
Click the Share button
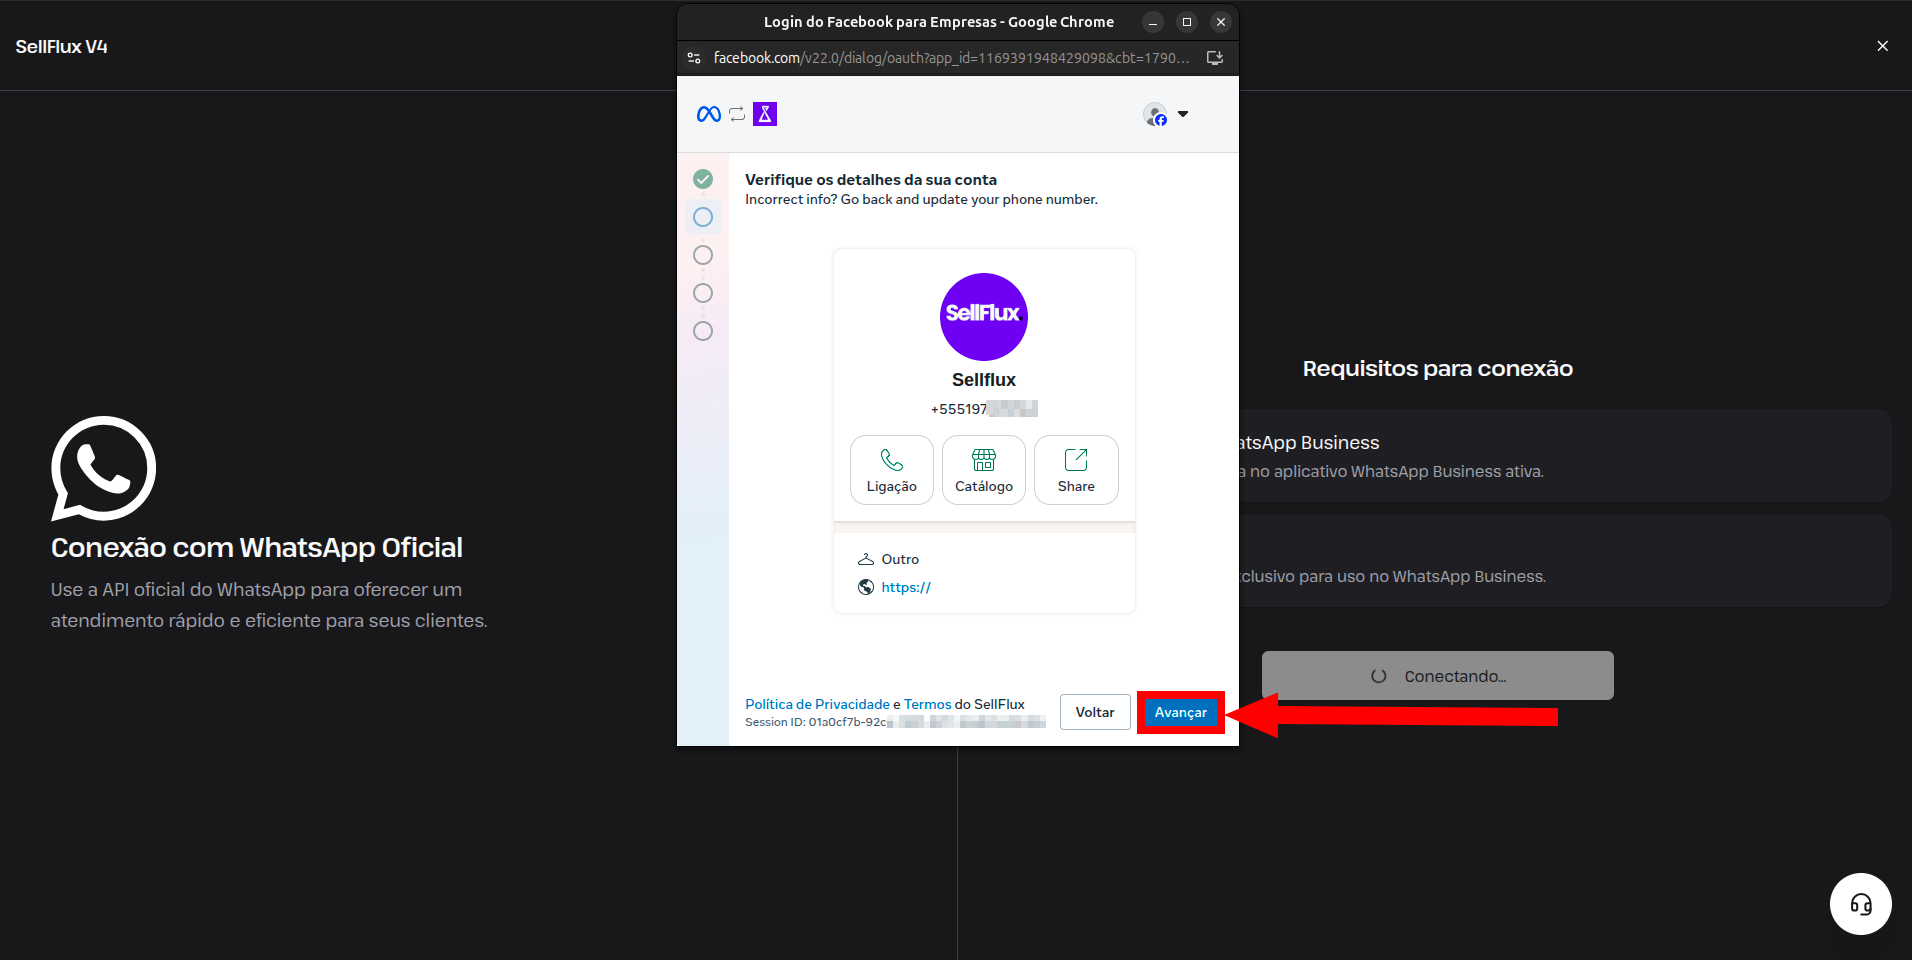coord(1076,470)
